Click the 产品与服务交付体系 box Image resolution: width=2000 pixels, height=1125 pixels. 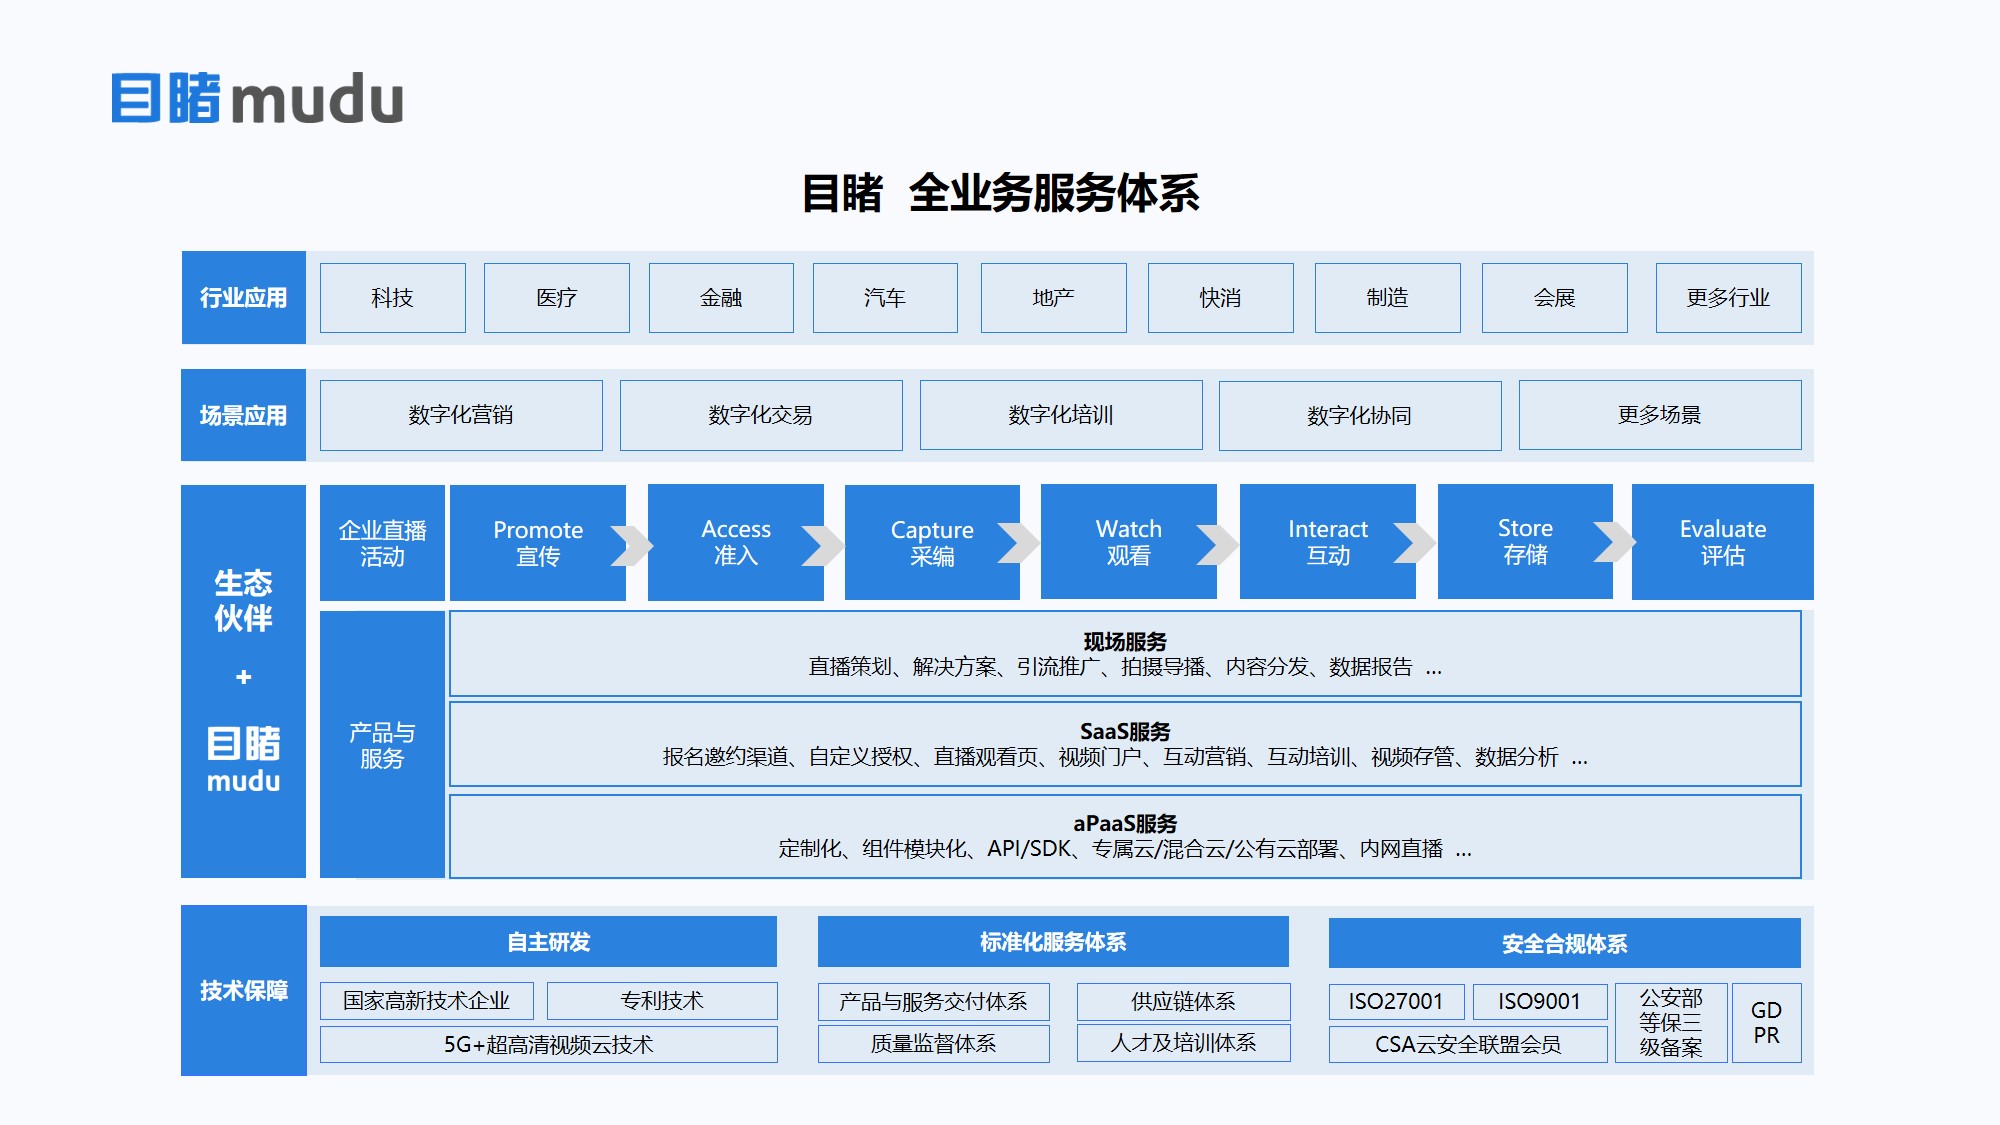coord(934,1002)
